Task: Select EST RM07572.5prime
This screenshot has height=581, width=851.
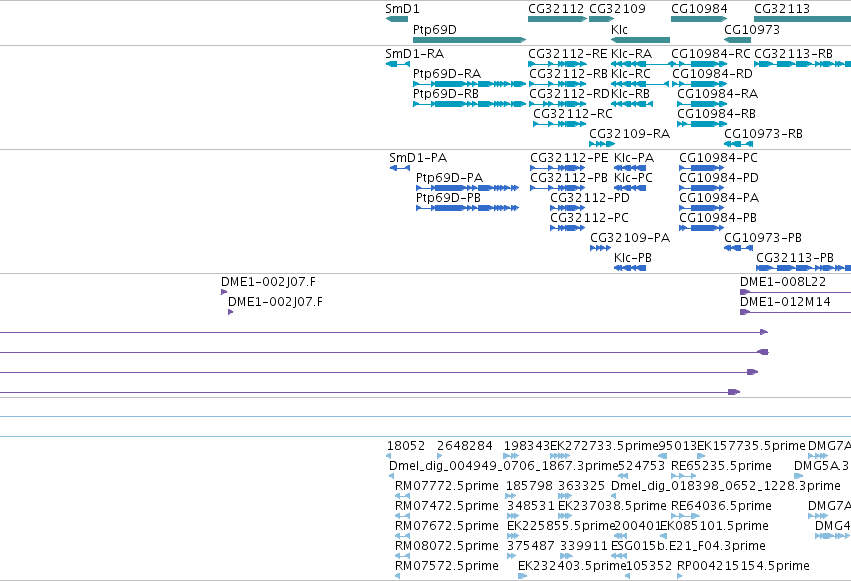Action: coord(398,576)
